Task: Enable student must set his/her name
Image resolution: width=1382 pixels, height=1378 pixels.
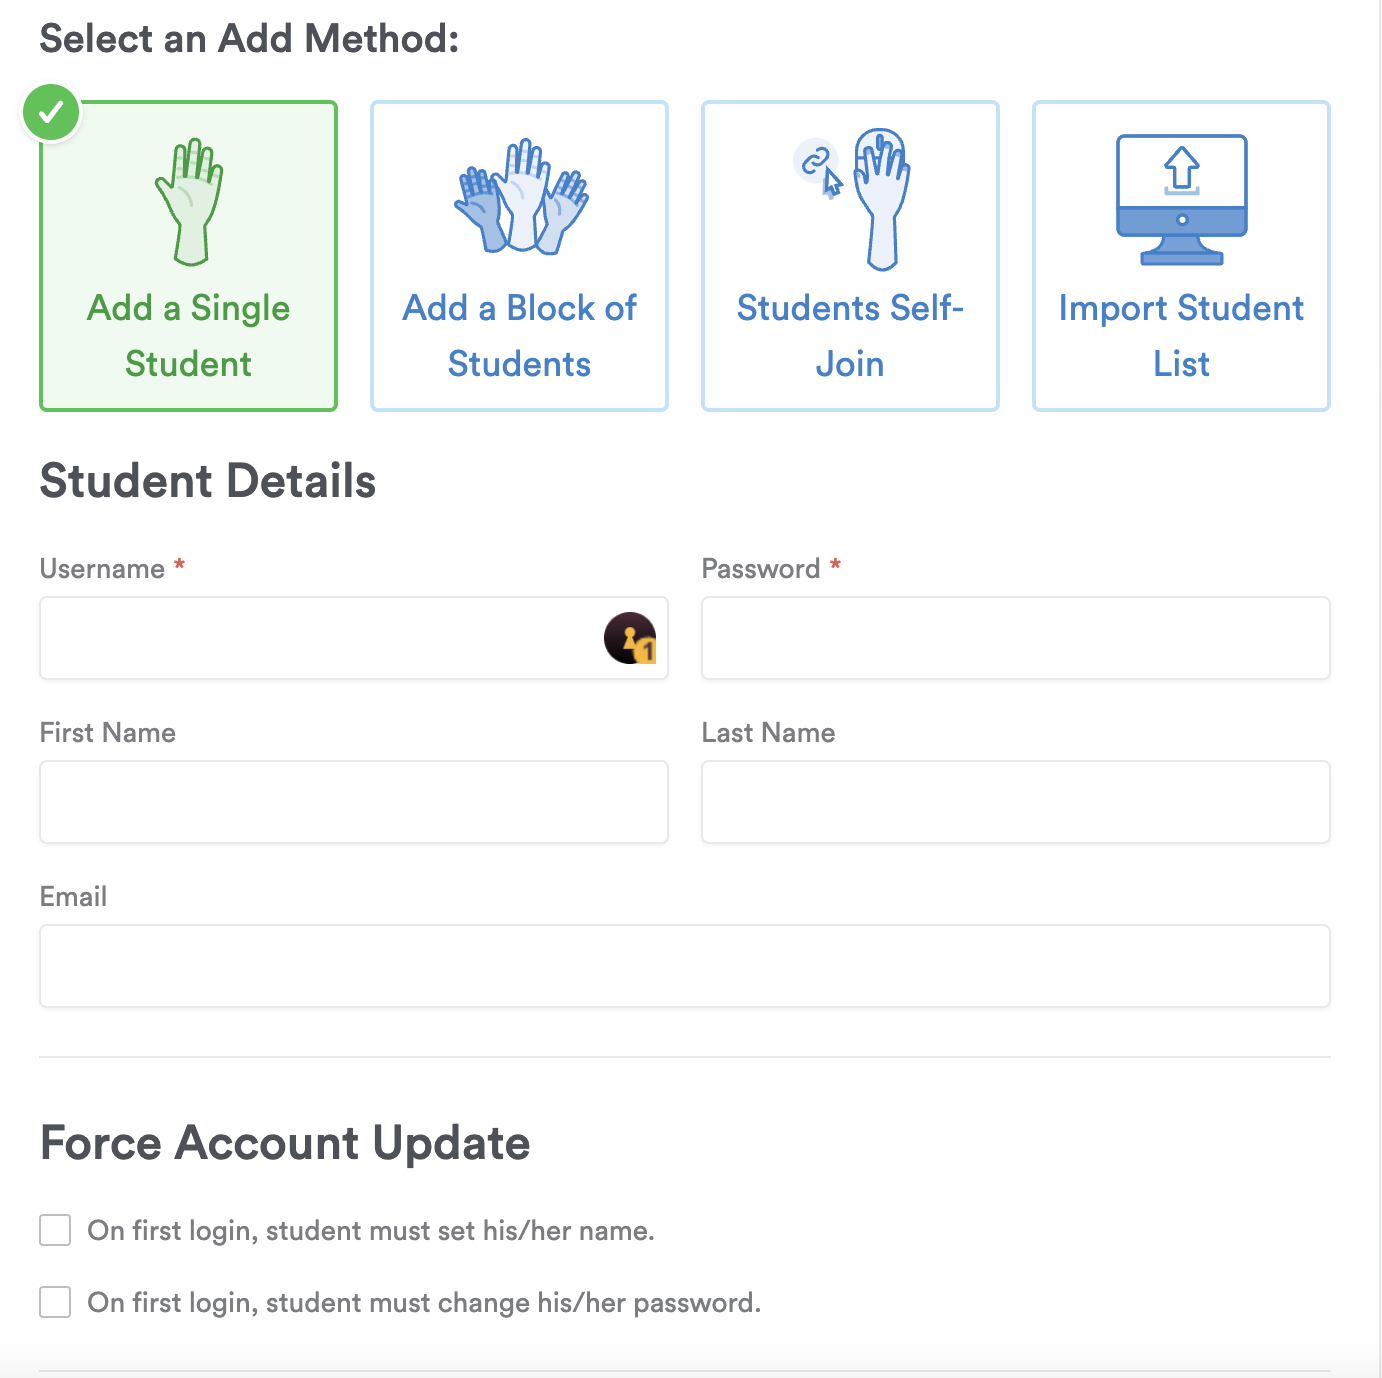Action: (x=55, y=1230)
